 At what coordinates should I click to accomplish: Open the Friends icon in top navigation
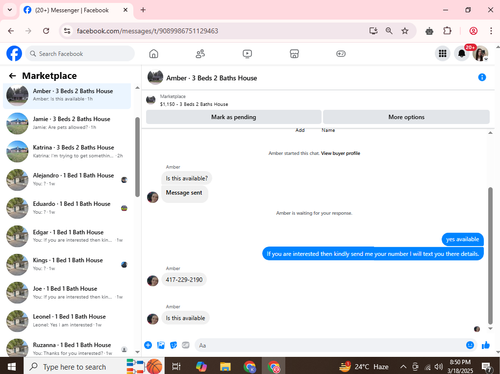[x=200, y=53]
